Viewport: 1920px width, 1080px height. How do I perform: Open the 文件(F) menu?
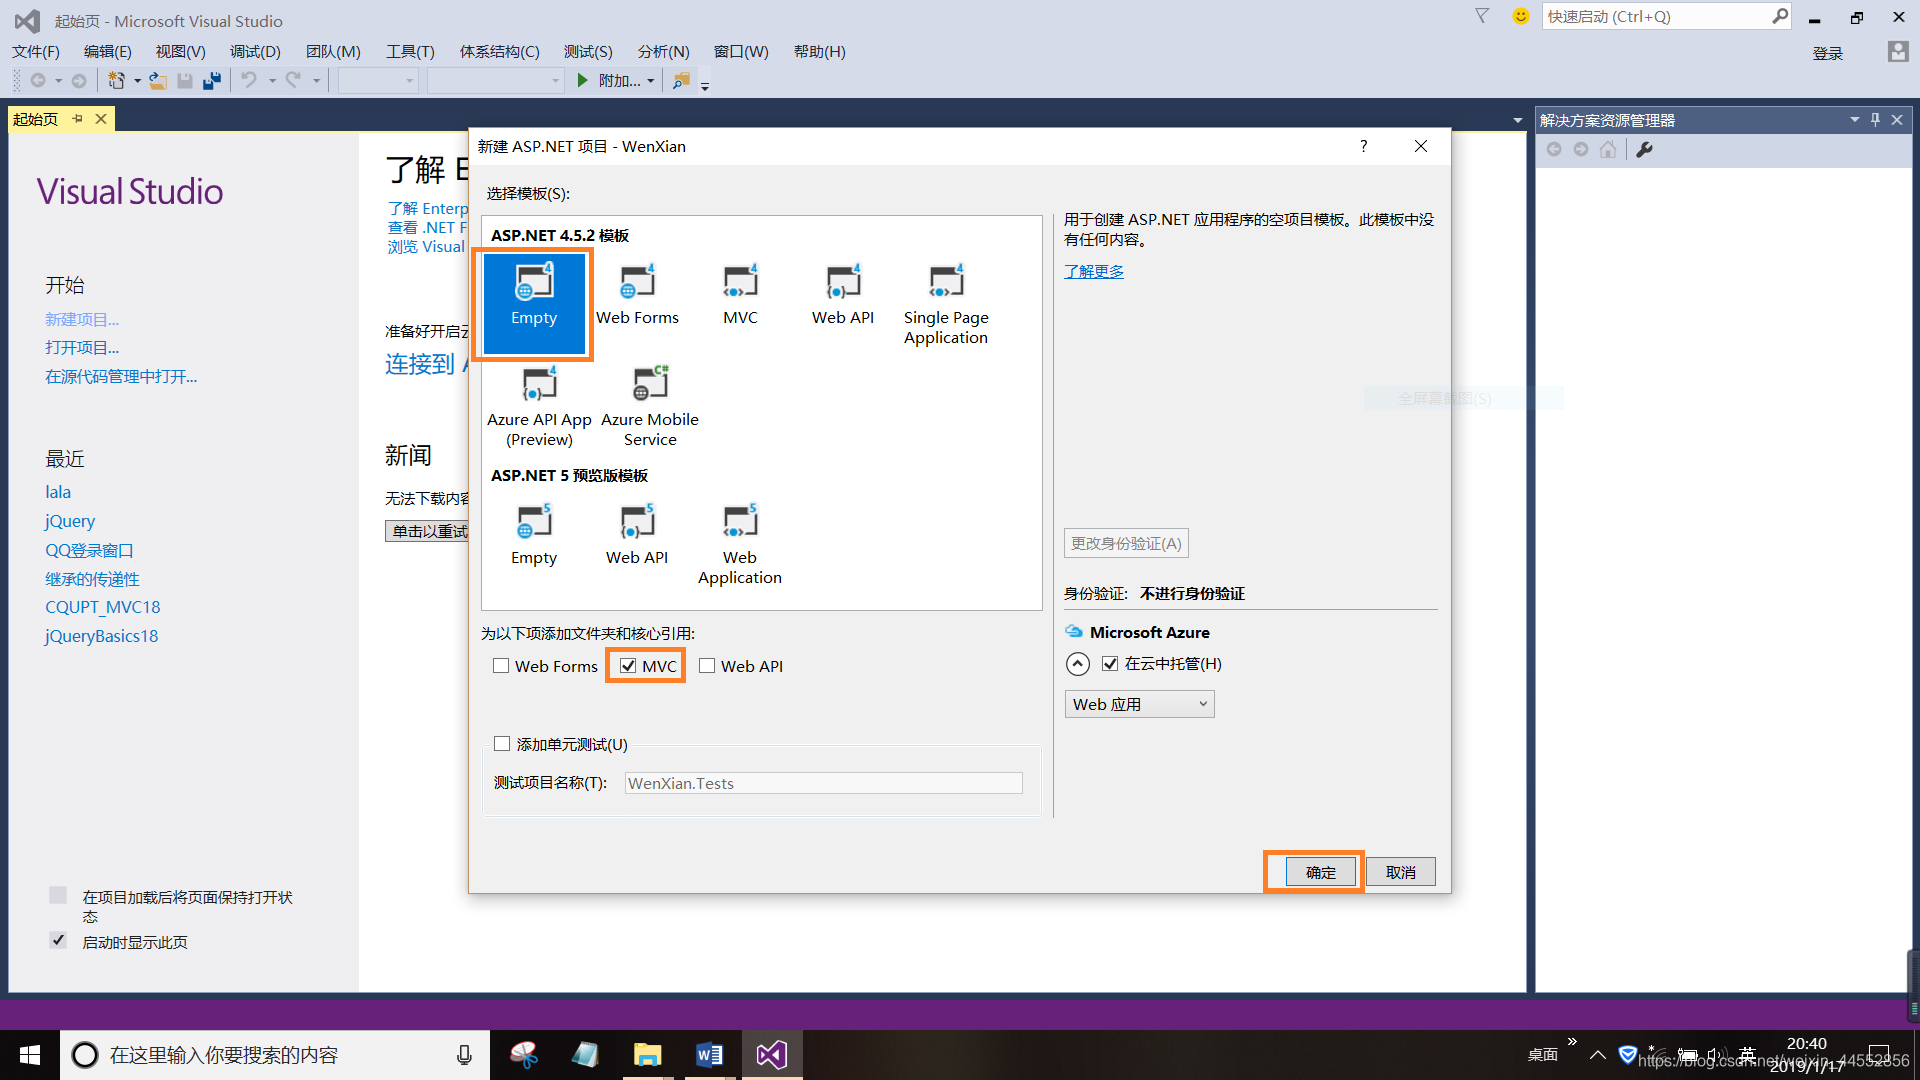(36, 51)
